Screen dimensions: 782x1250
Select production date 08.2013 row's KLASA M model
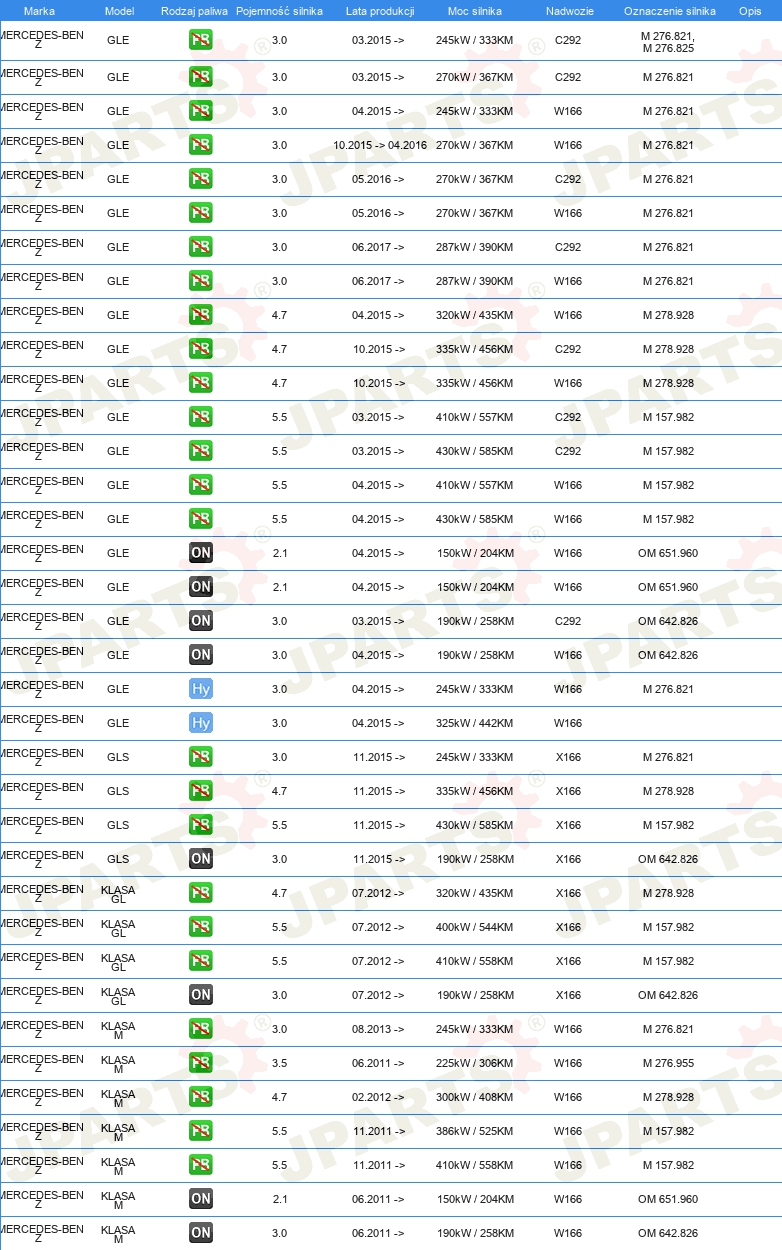tap(118, 1030)
